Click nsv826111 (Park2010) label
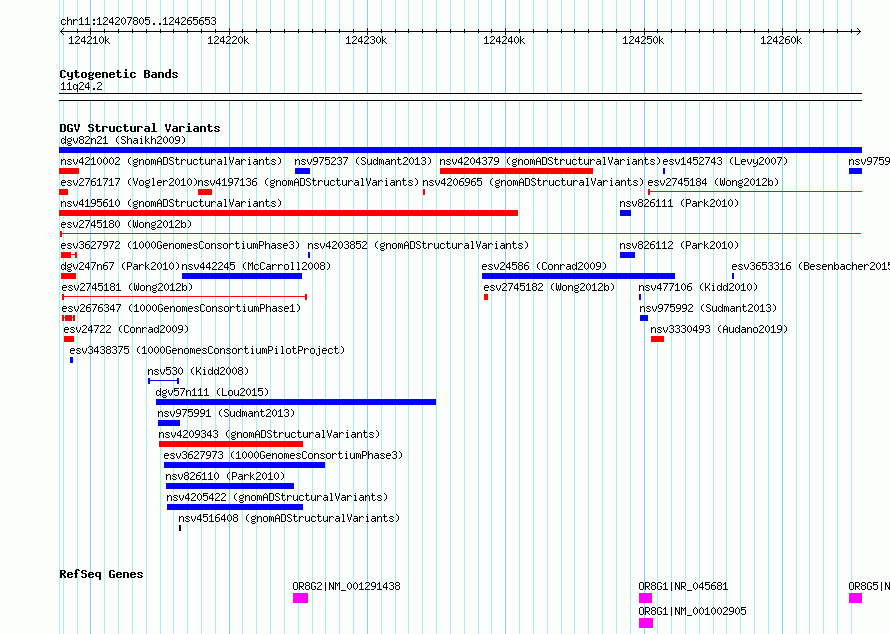 (679, 203)
